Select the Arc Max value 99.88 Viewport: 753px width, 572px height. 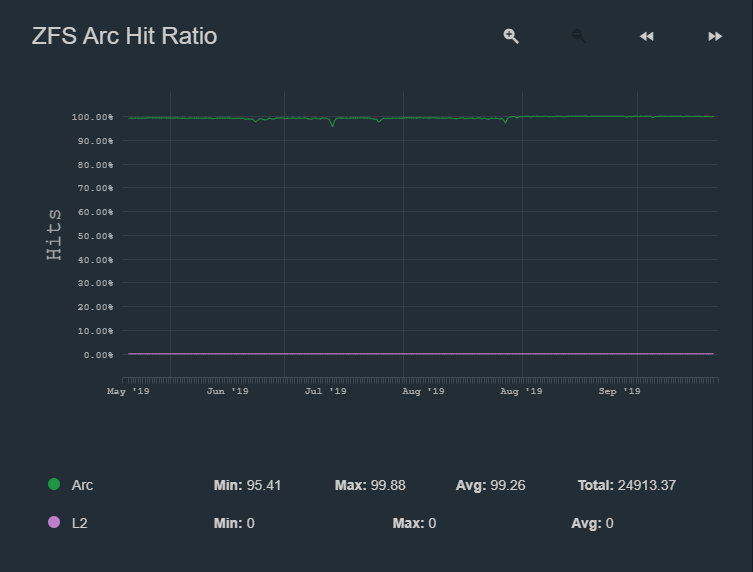[388, 485]
